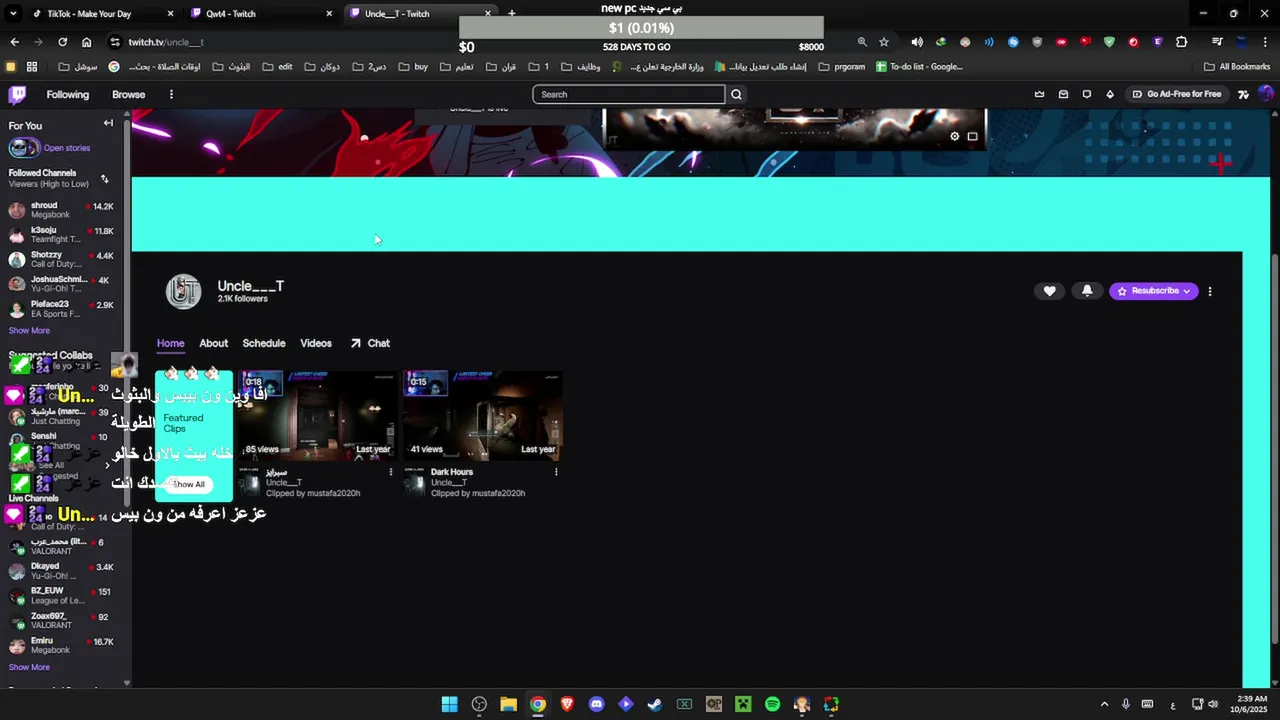Open the browser zoom magnifier icon
1280x720 pixels.
click(862, 42)
